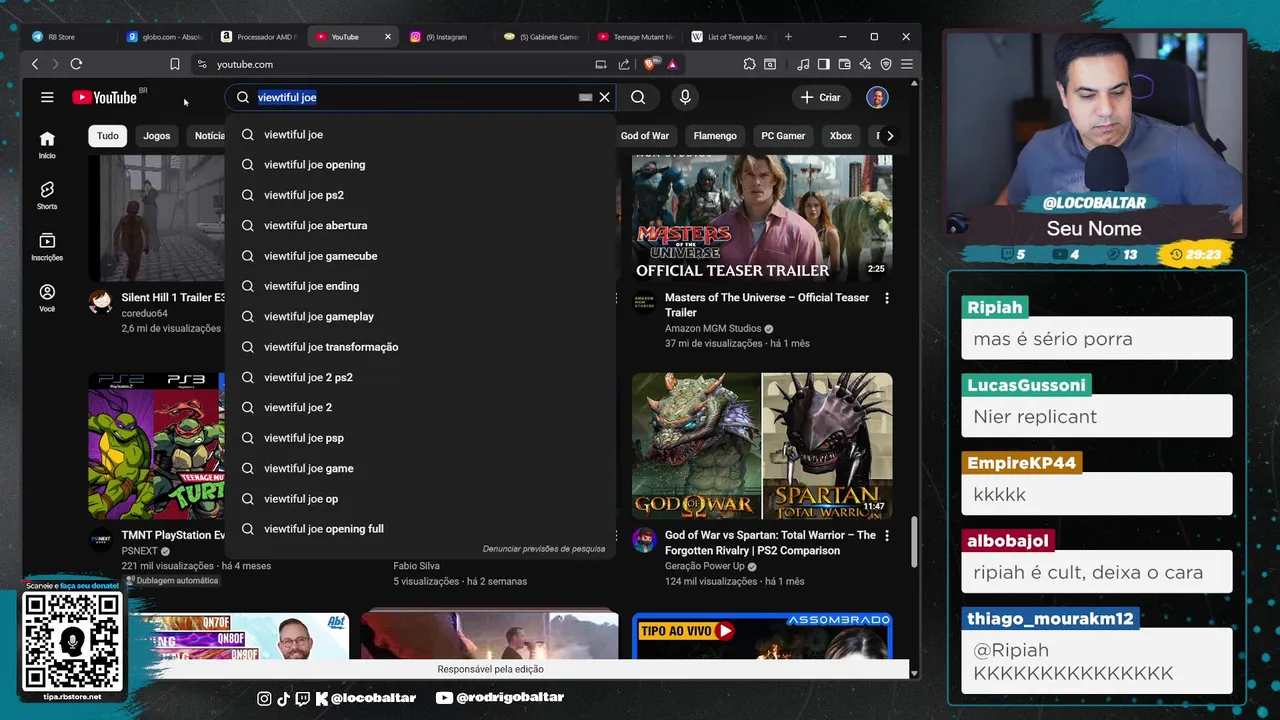Screen dimensions: 1280x720
Task: Open Masters of the Universe teaser thumbnail
Action: click(x=762, y=217)
